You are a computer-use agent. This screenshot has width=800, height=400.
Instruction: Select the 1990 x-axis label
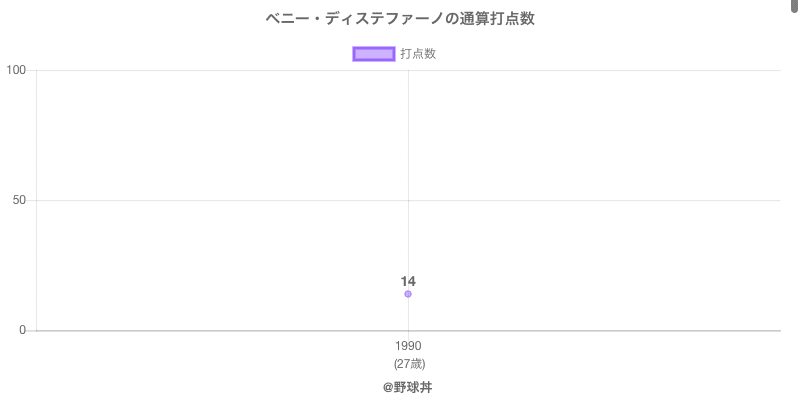pyautogui.click(x=408, y=346)
